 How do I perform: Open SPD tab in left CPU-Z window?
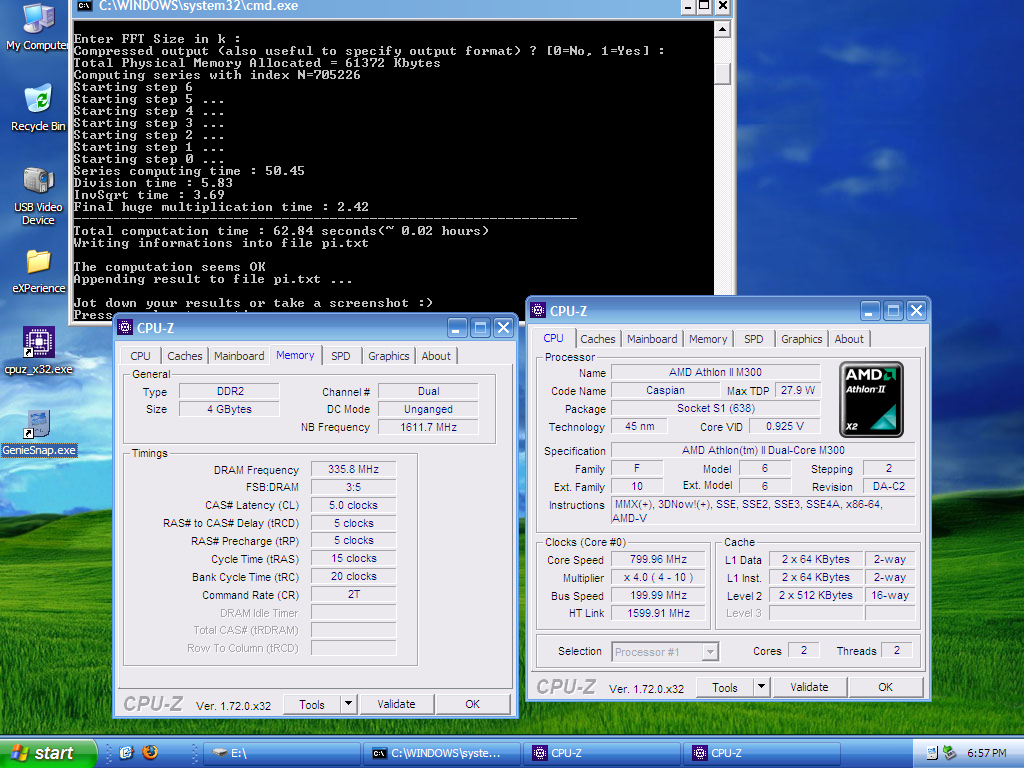(341, 356)
